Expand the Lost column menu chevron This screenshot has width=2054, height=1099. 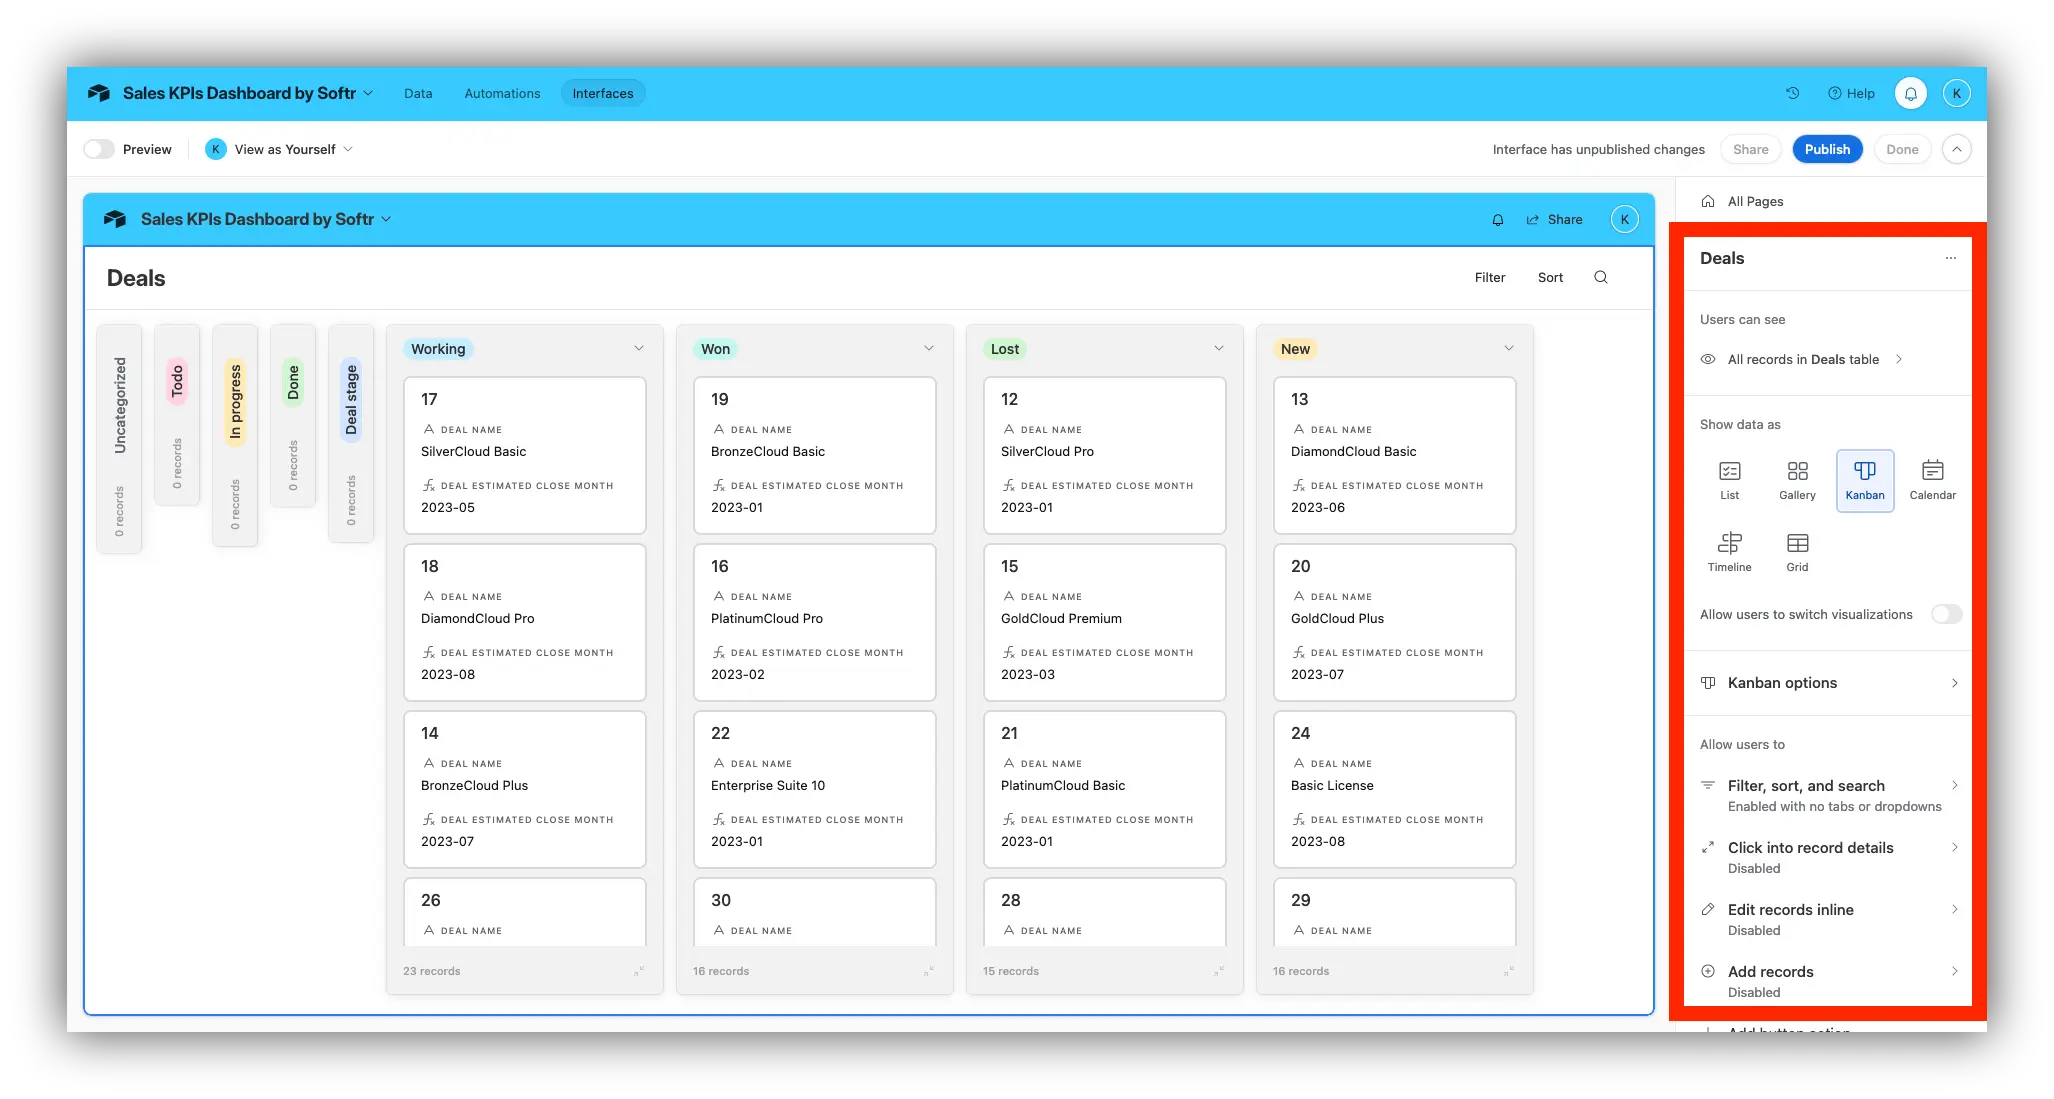[1218, 348]
